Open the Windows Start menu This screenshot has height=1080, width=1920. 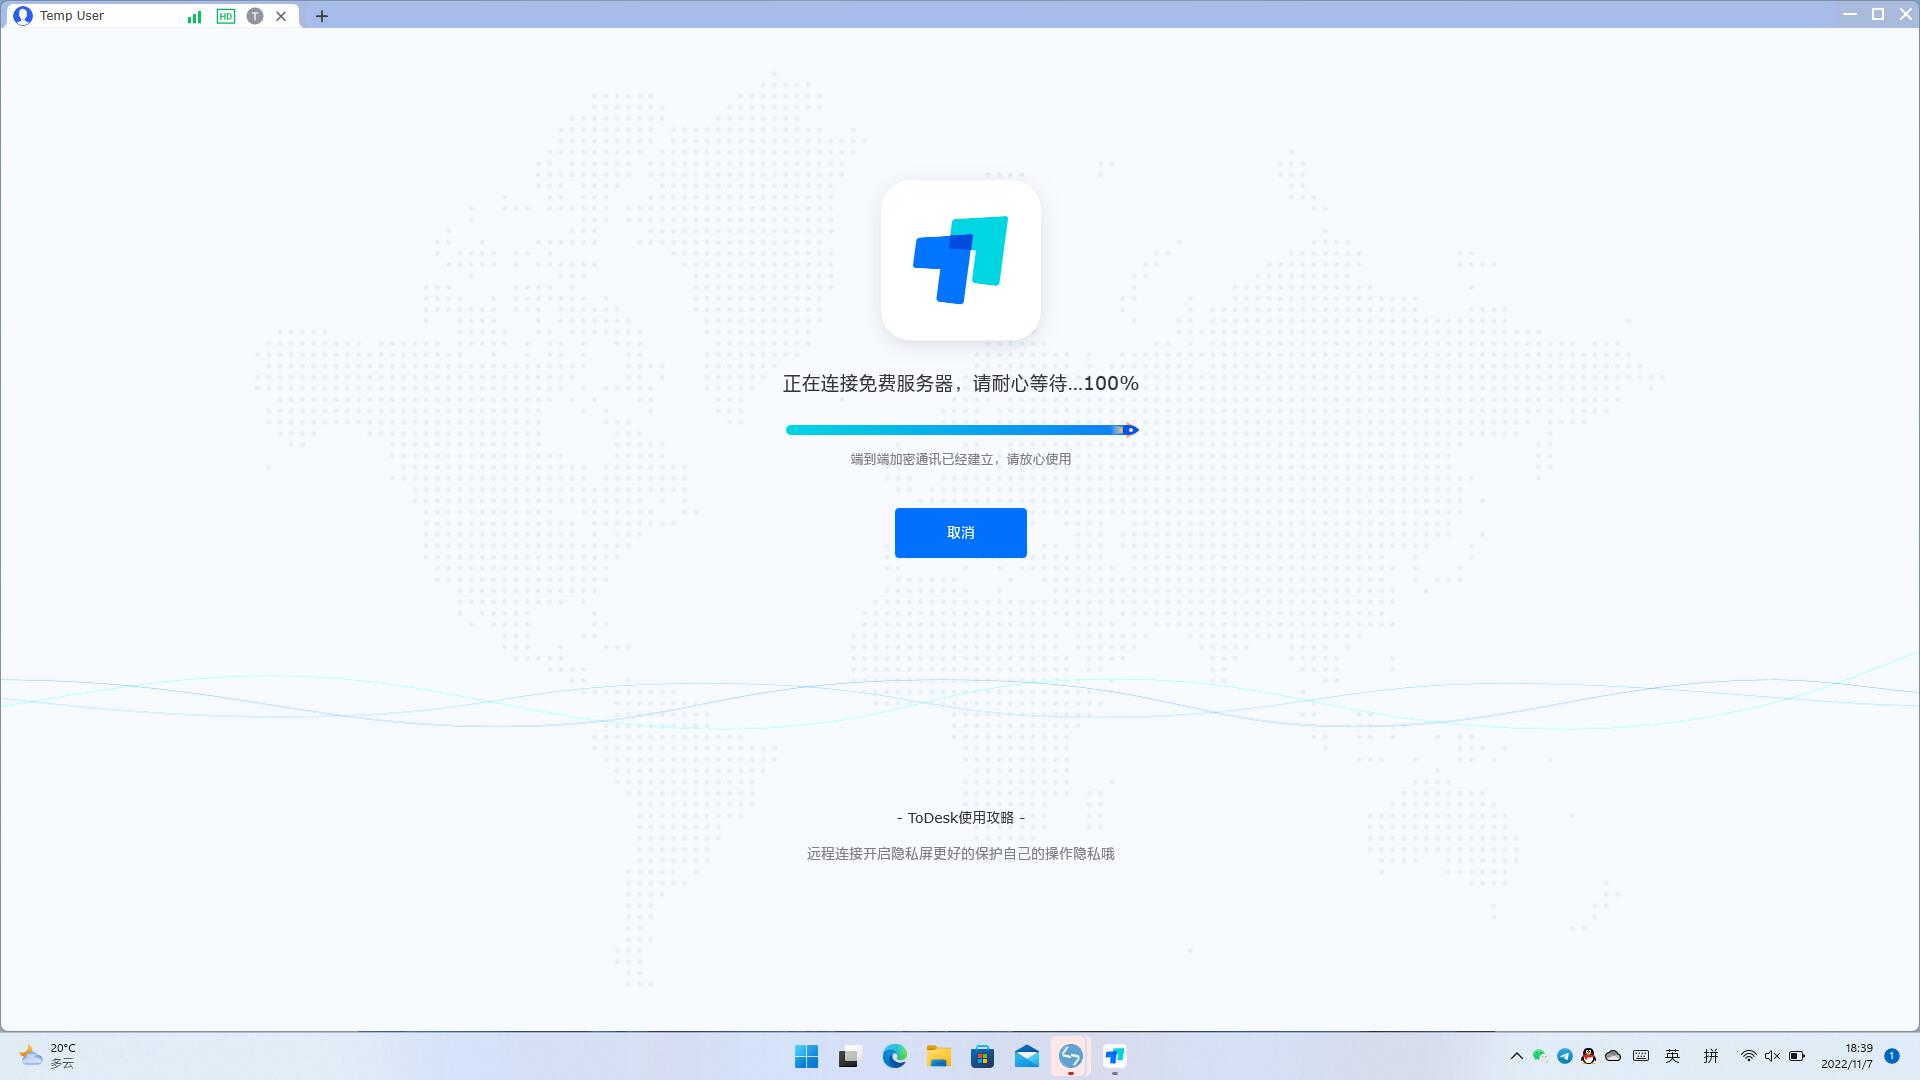click(806, 1056)
